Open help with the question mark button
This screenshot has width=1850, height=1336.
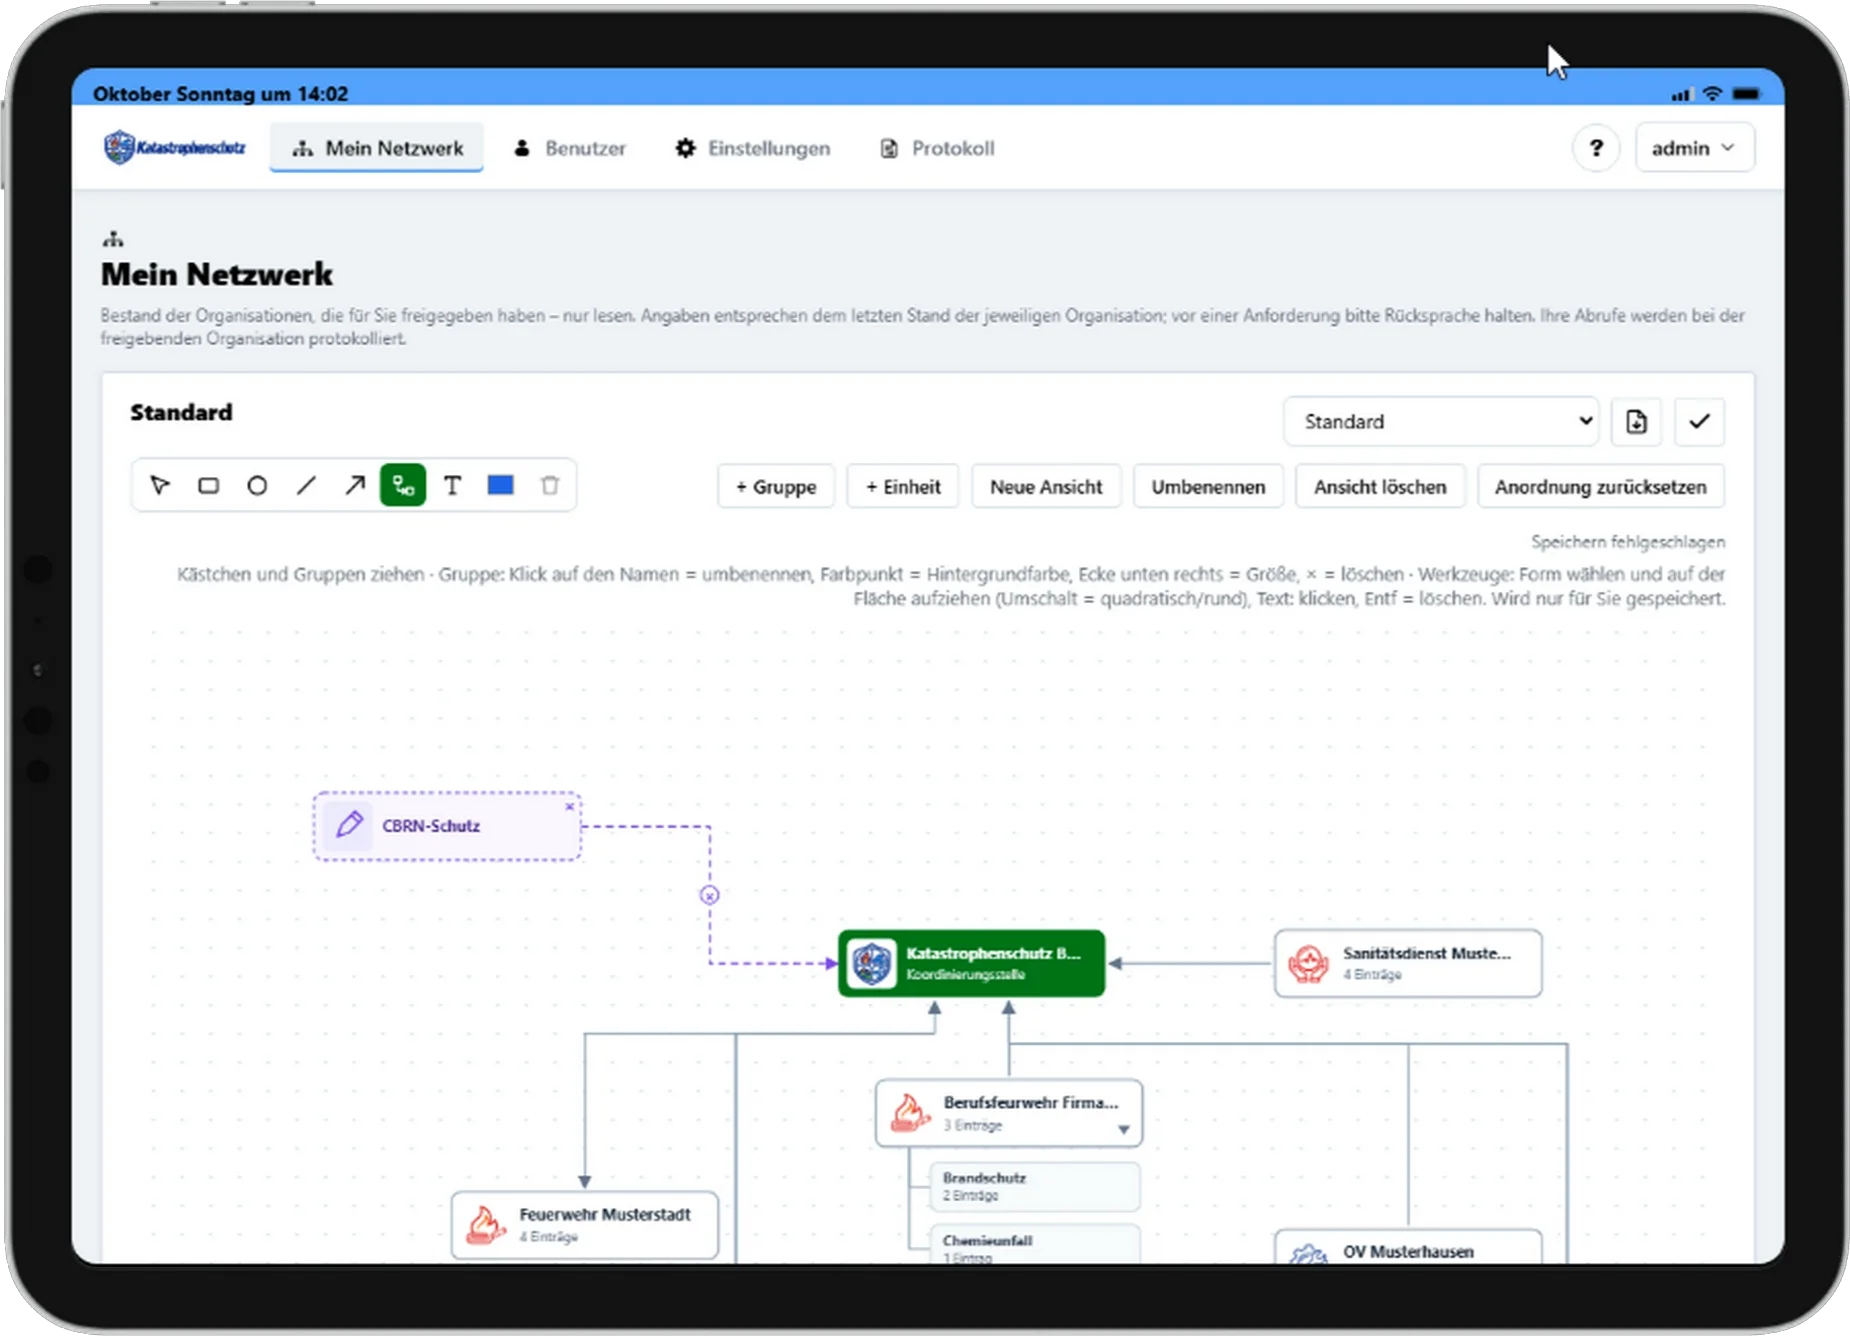pyautogui.click(x=1596, y=148)
